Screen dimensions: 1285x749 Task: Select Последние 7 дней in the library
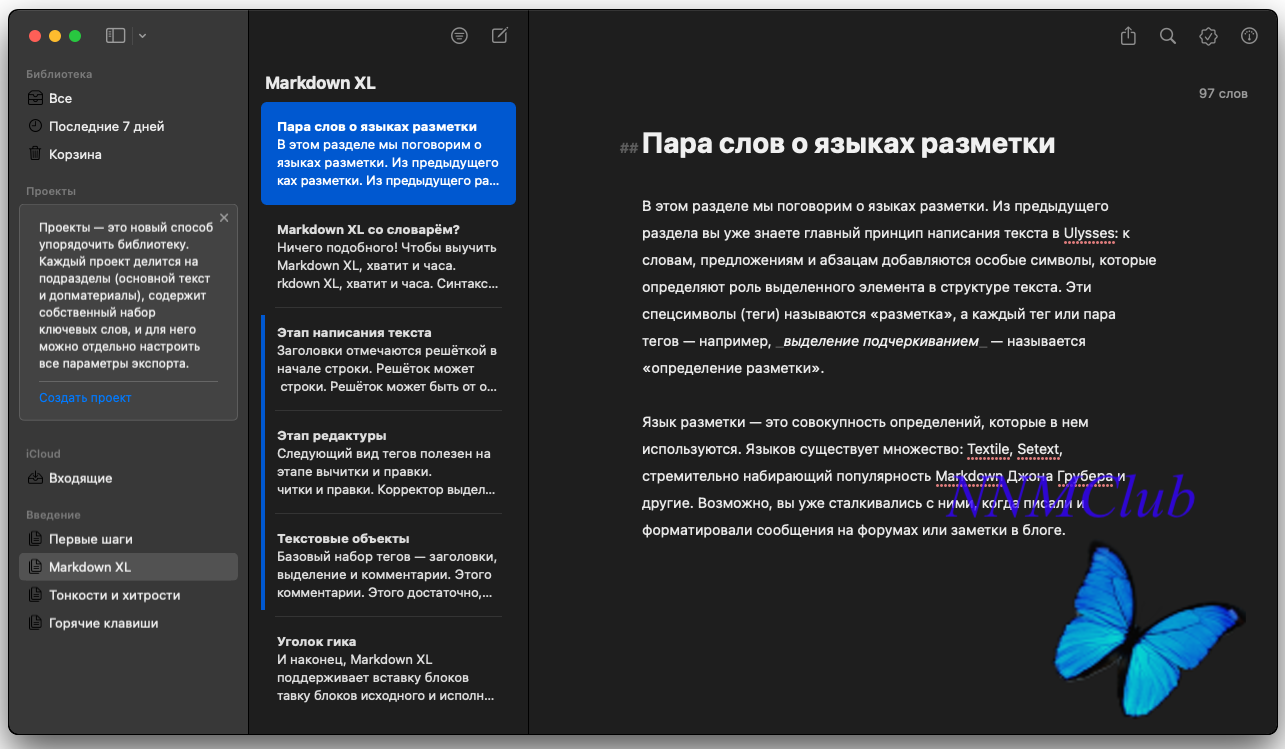(x=128, y=126)
